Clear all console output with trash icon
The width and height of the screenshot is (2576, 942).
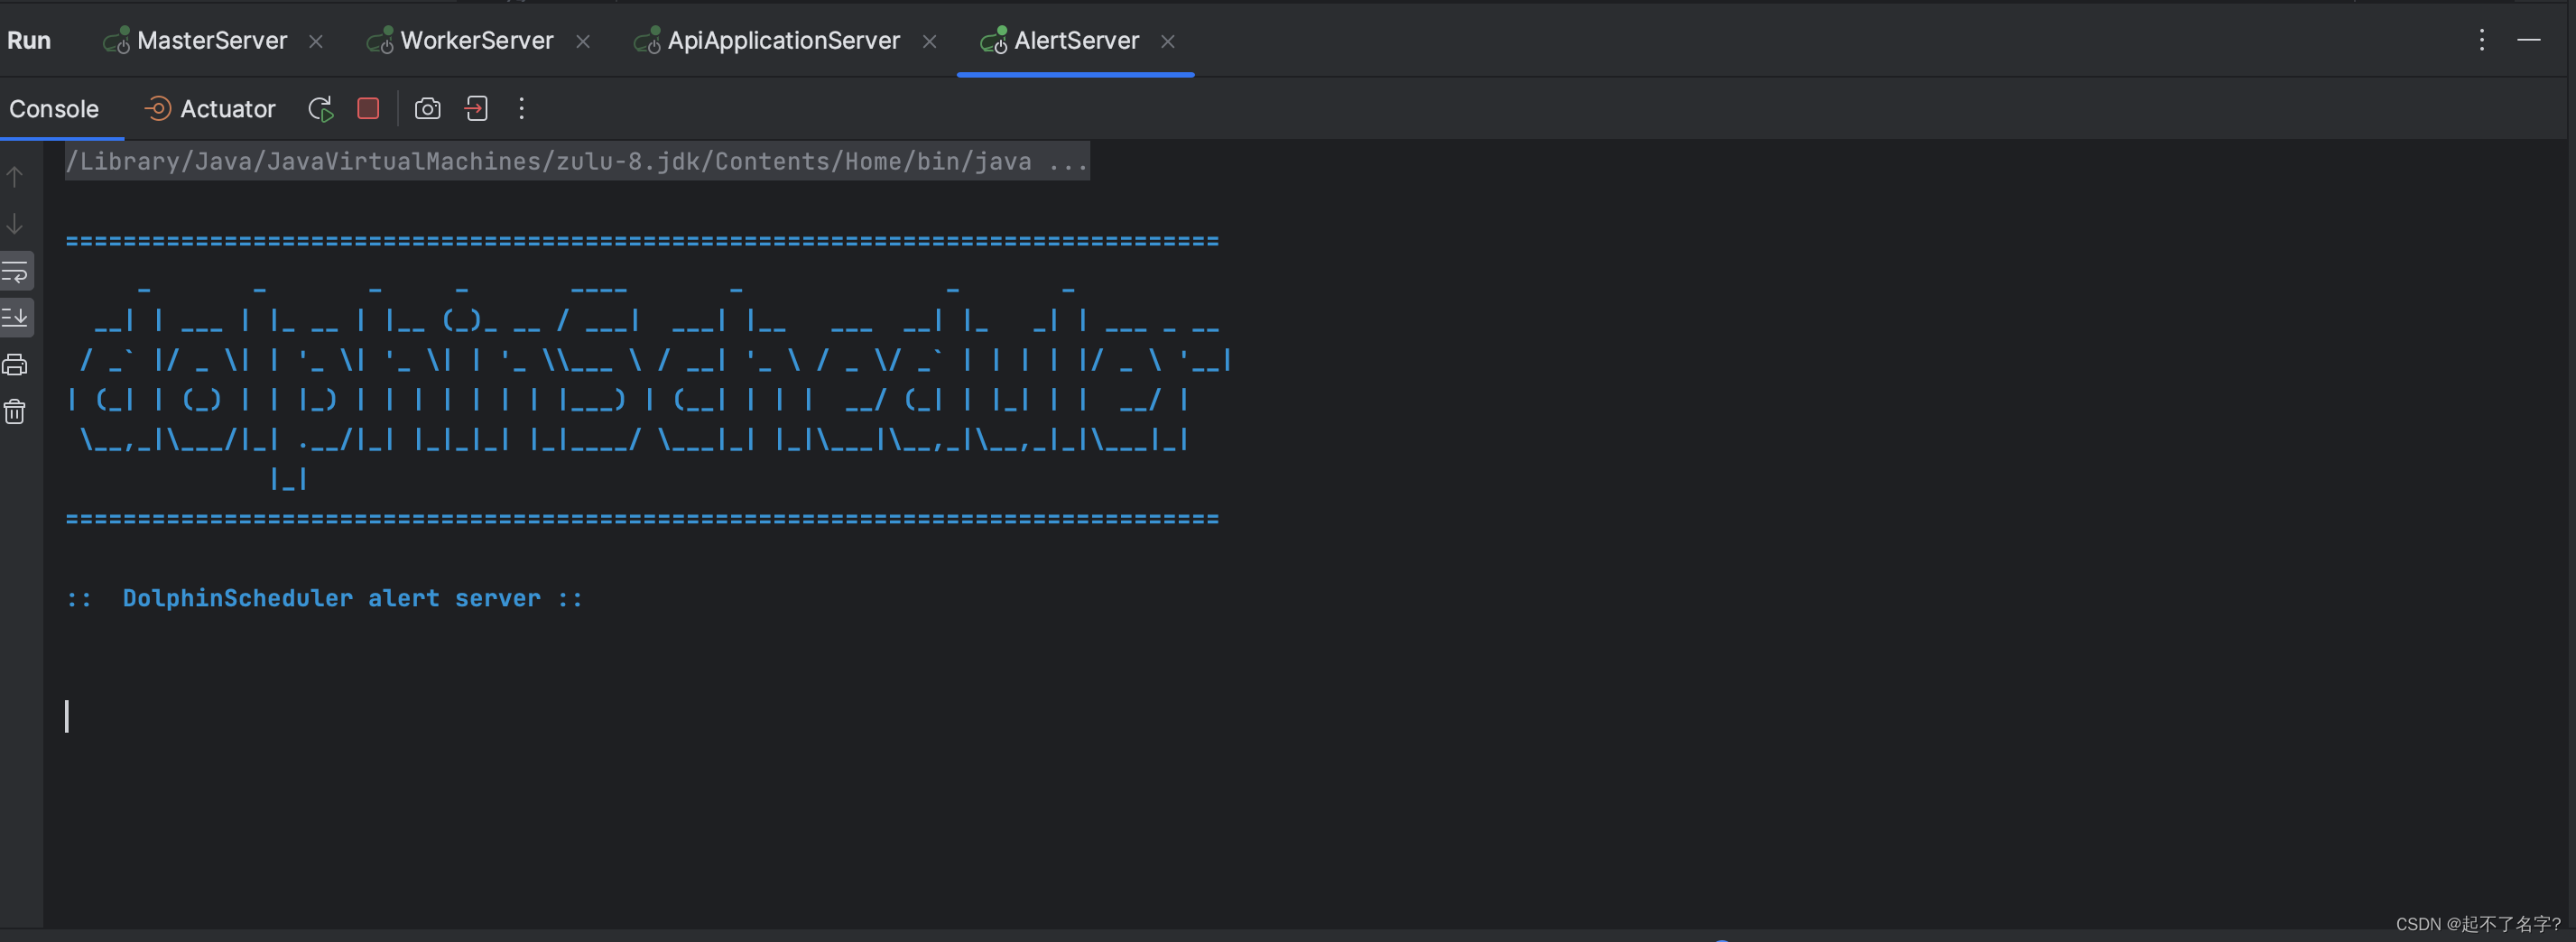[15, 411]
